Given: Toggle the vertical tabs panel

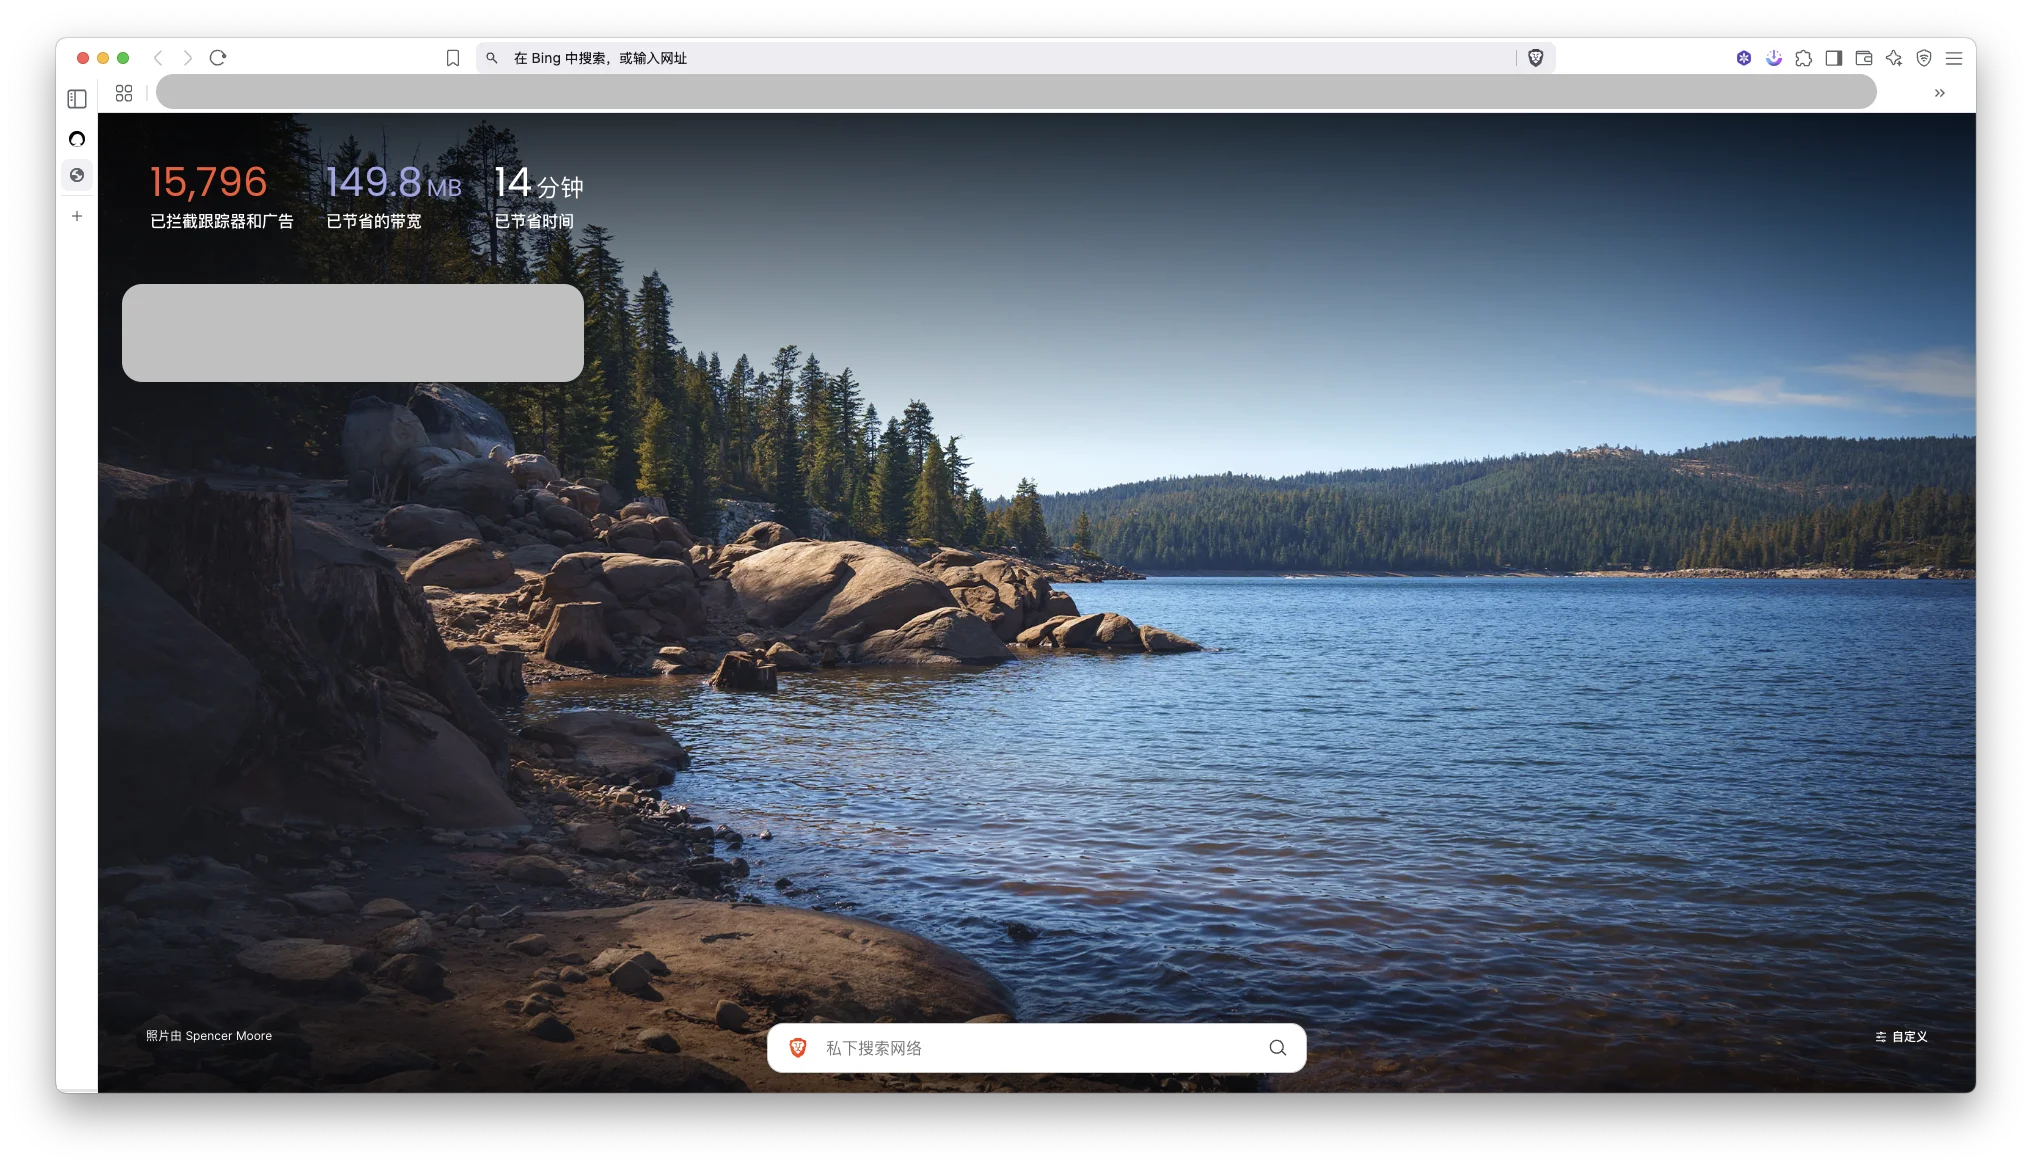Looking at the screenshot, I should coord(77,99).
